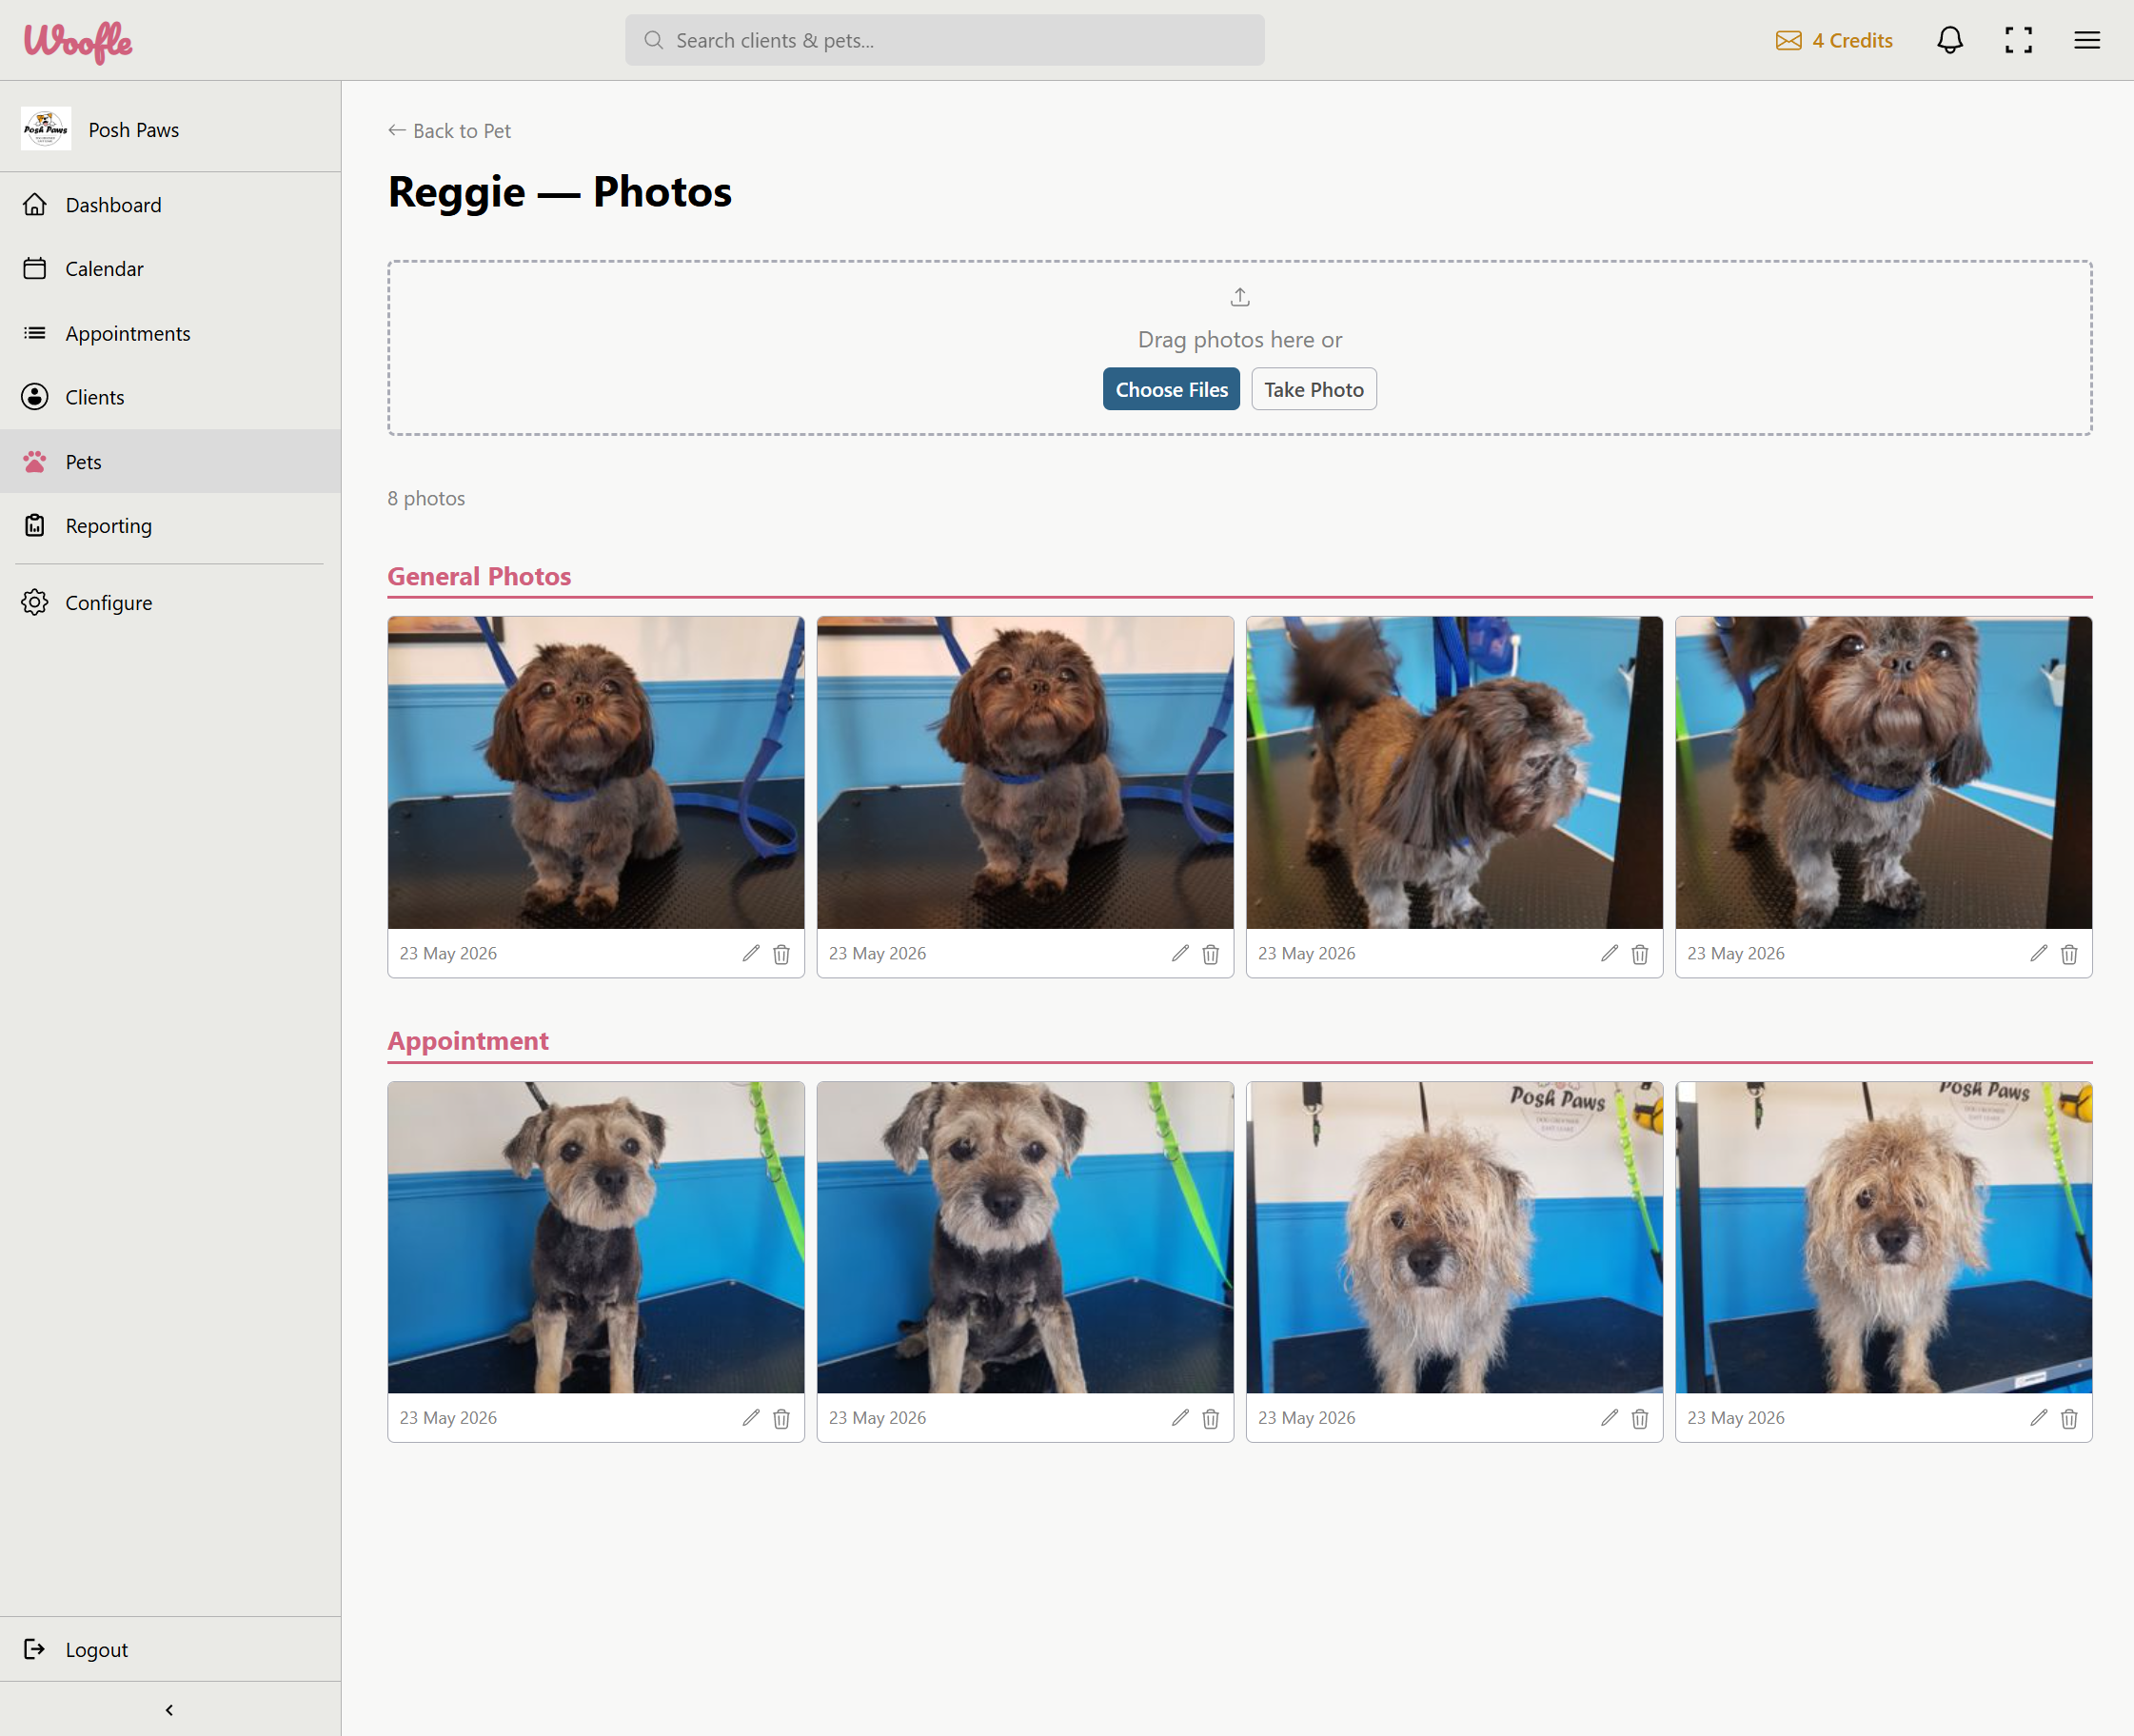
Task: Delete the third General Photos photo
Action: click(1639, 954)
